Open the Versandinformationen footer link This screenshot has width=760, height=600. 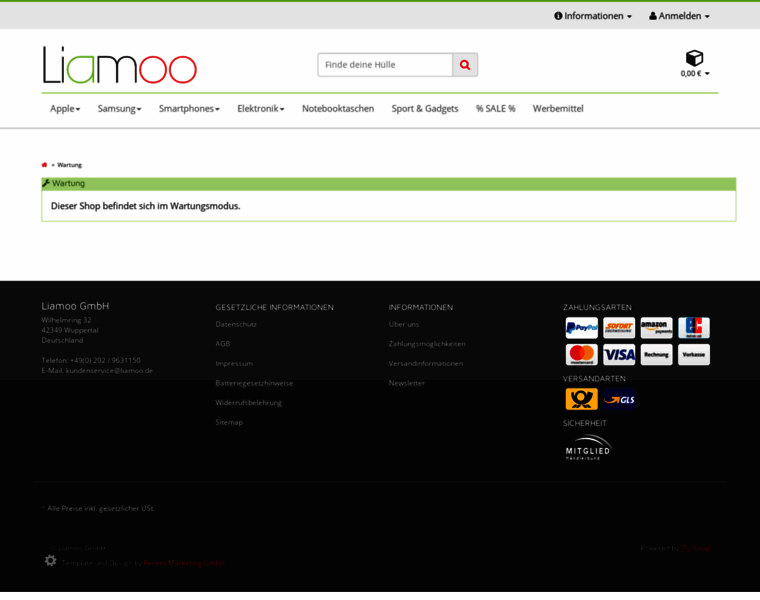pyautogui.click(x=426, y=363)
